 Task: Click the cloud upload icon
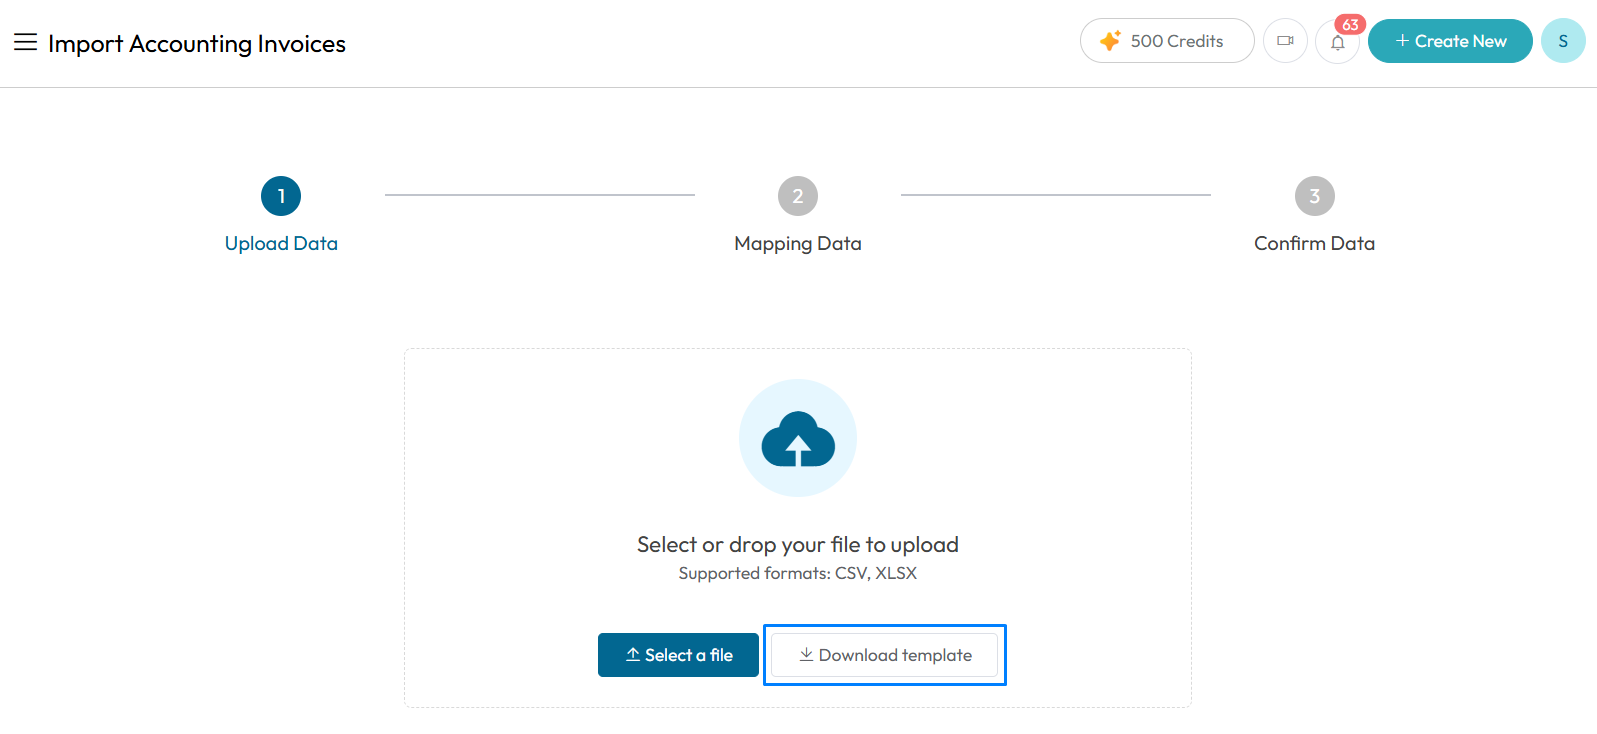[x=798, y=438]
